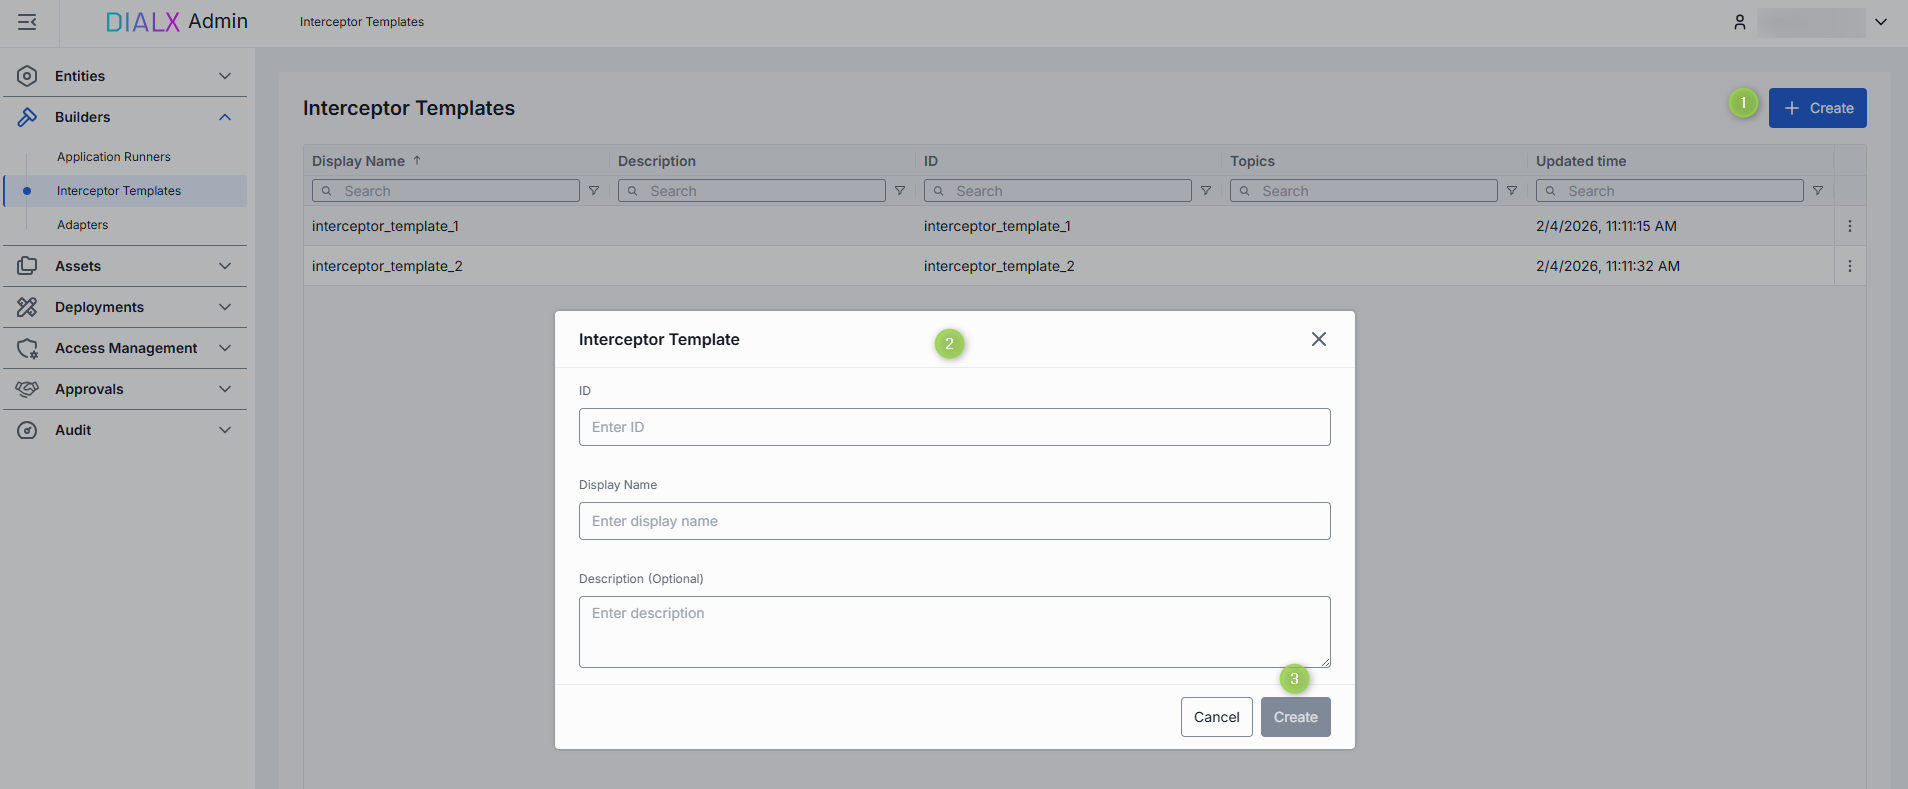Viewport: 1908px width, 789px height.
Task: Expand the Access Management section
Action: click(225, 348)
